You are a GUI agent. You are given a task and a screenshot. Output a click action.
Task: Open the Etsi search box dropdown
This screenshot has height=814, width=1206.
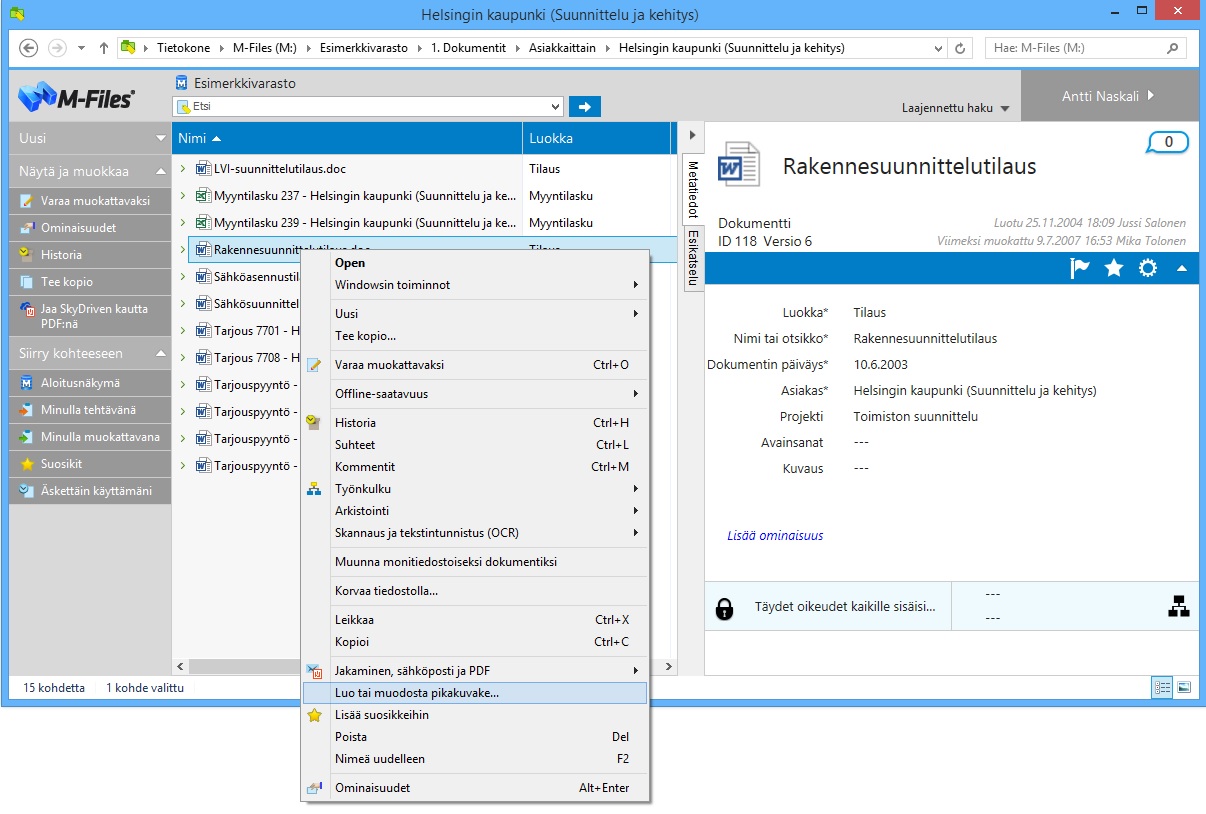(x=556, y=106)
